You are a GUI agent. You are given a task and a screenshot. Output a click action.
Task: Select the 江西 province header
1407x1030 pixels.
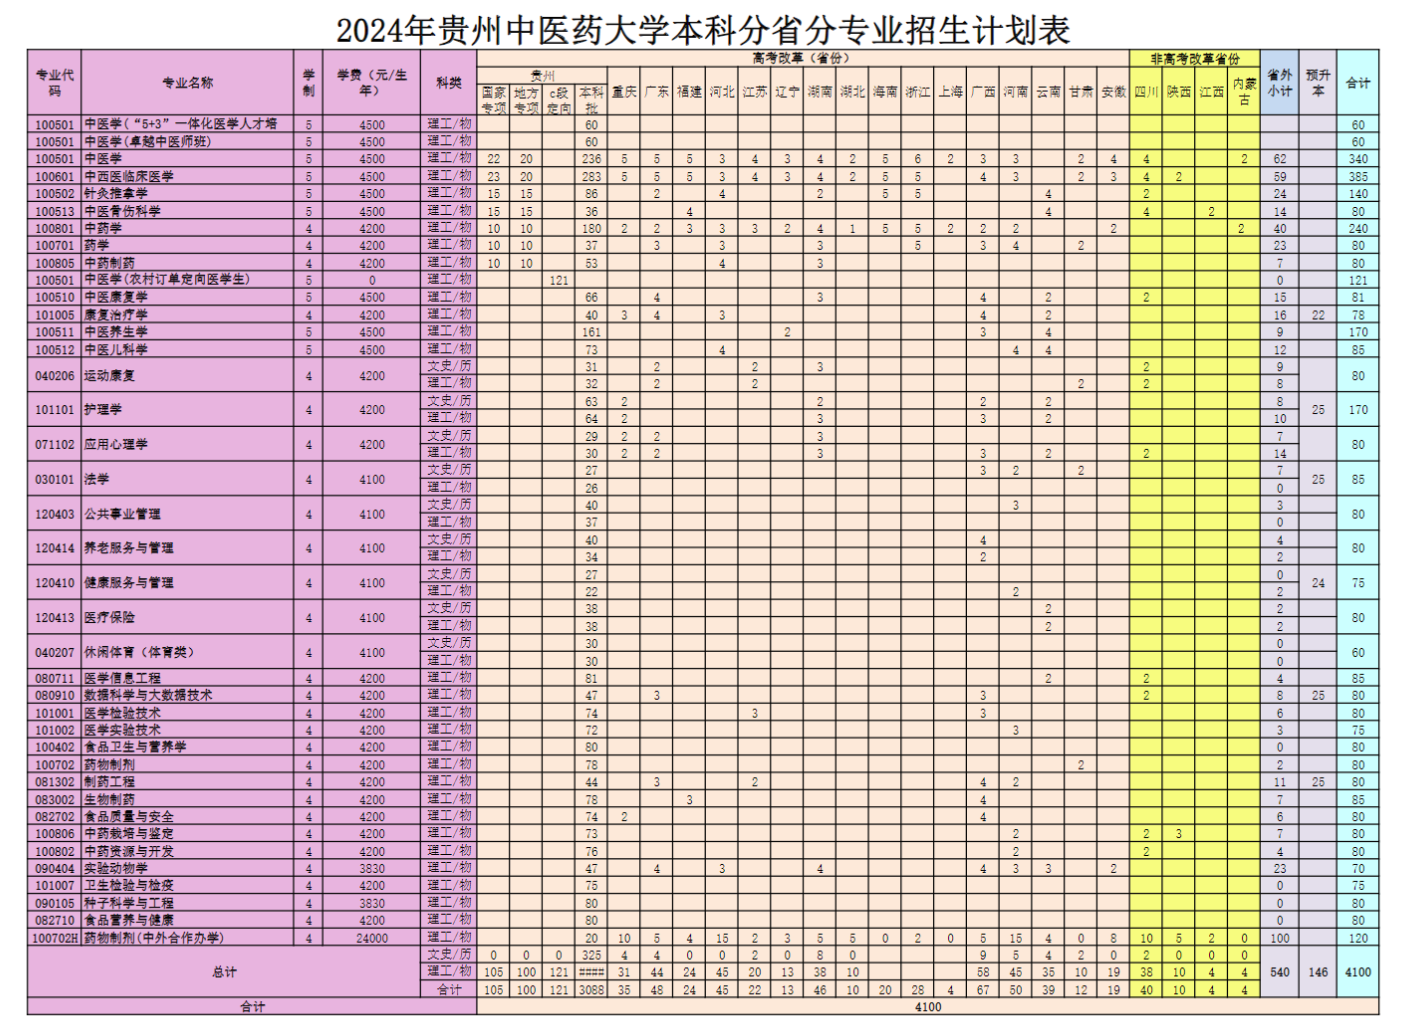pos(1212,92)
